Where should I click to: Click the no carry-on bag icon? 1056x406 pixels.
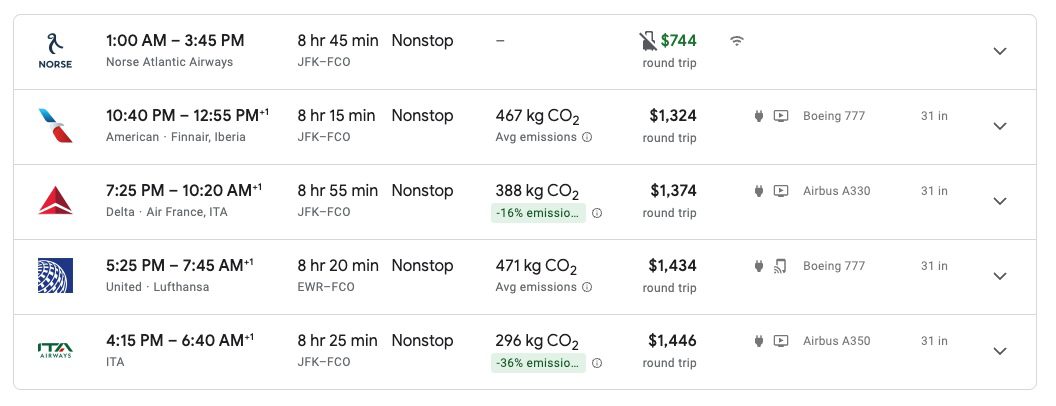(x=648, y=41)
